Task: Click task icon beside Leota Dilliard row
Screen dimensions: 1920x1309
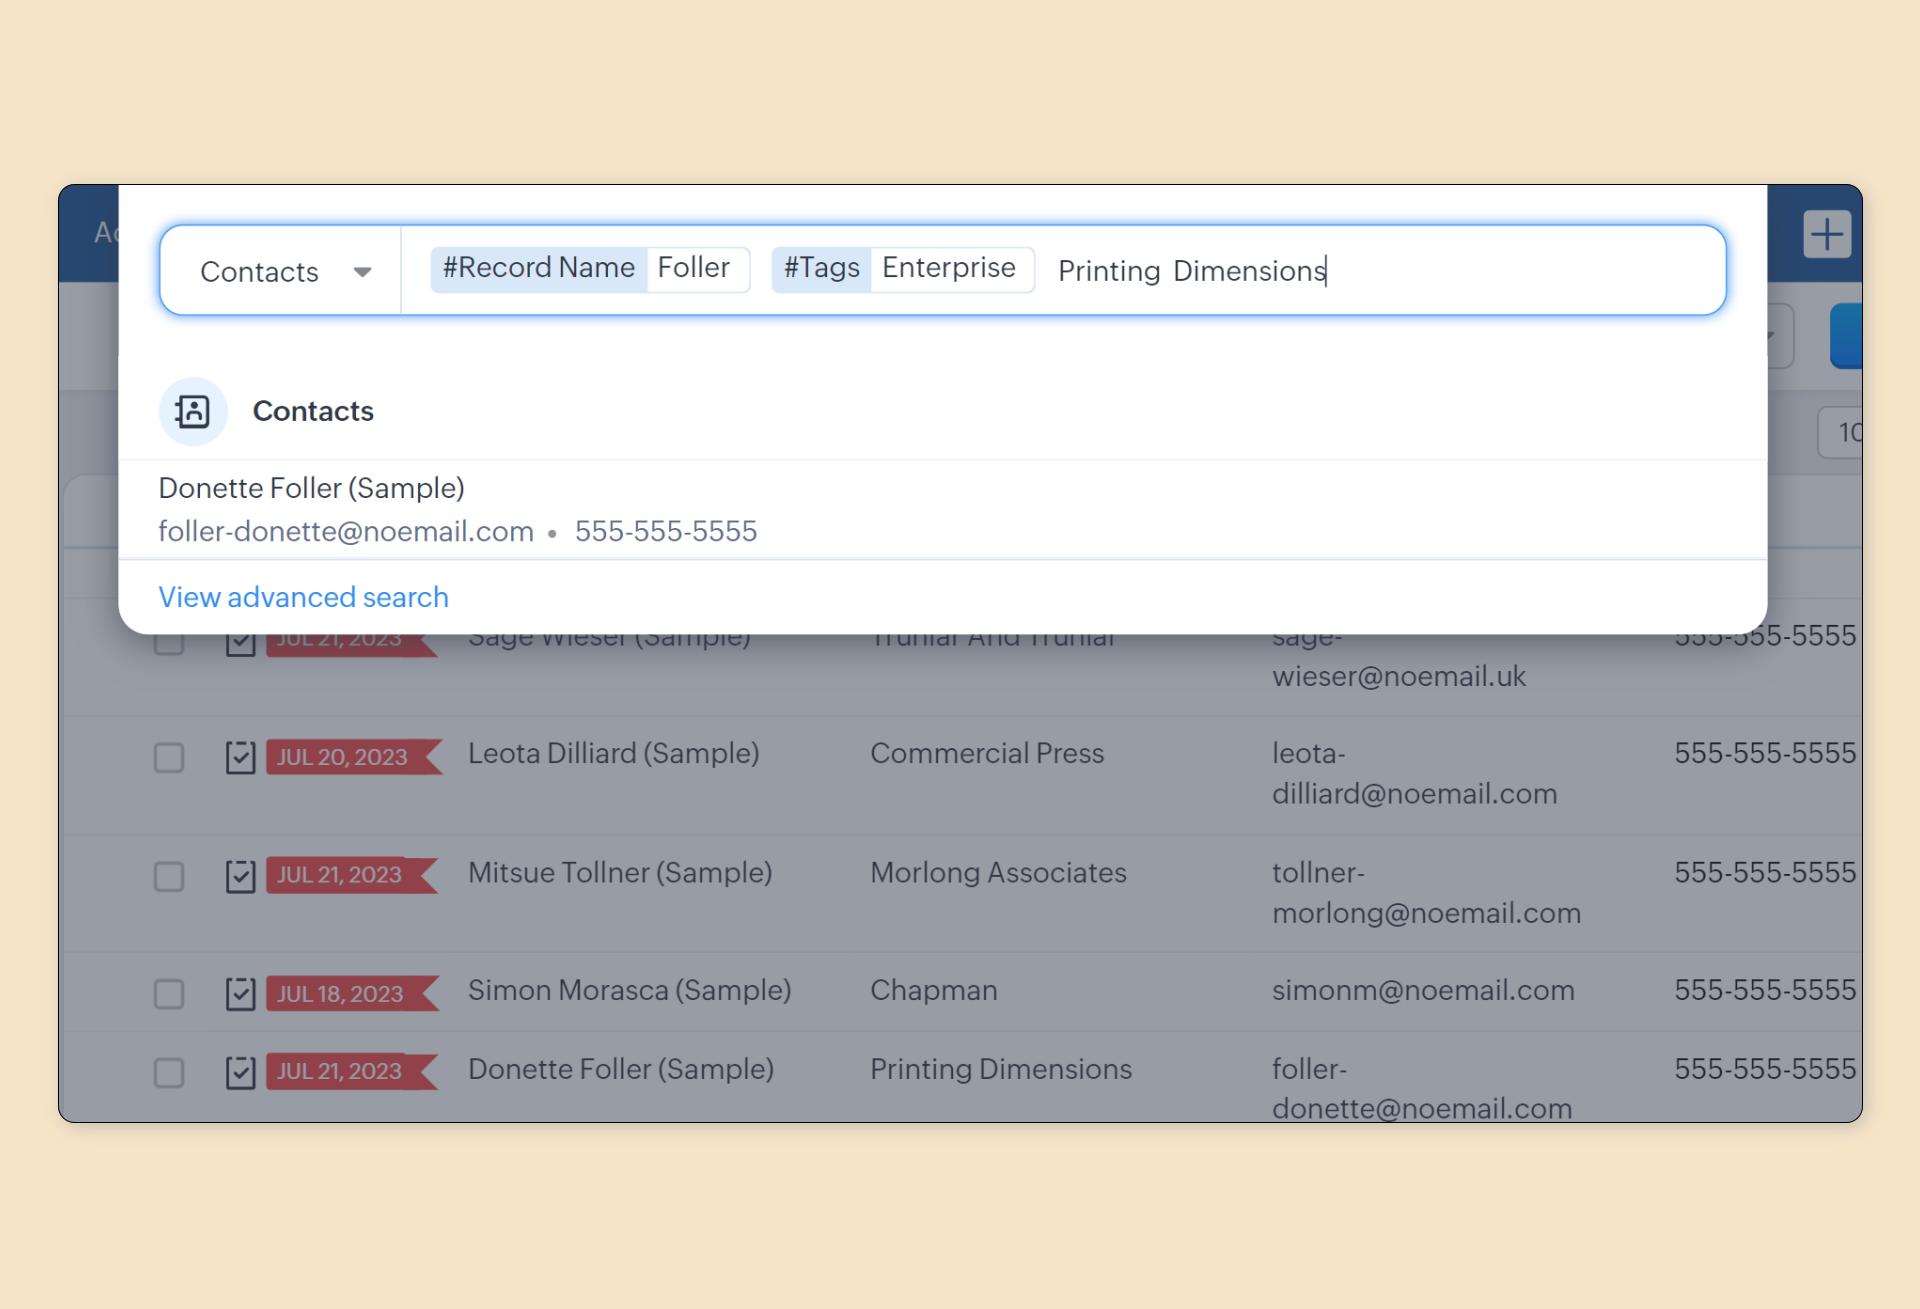Action: tap(240, 757)
